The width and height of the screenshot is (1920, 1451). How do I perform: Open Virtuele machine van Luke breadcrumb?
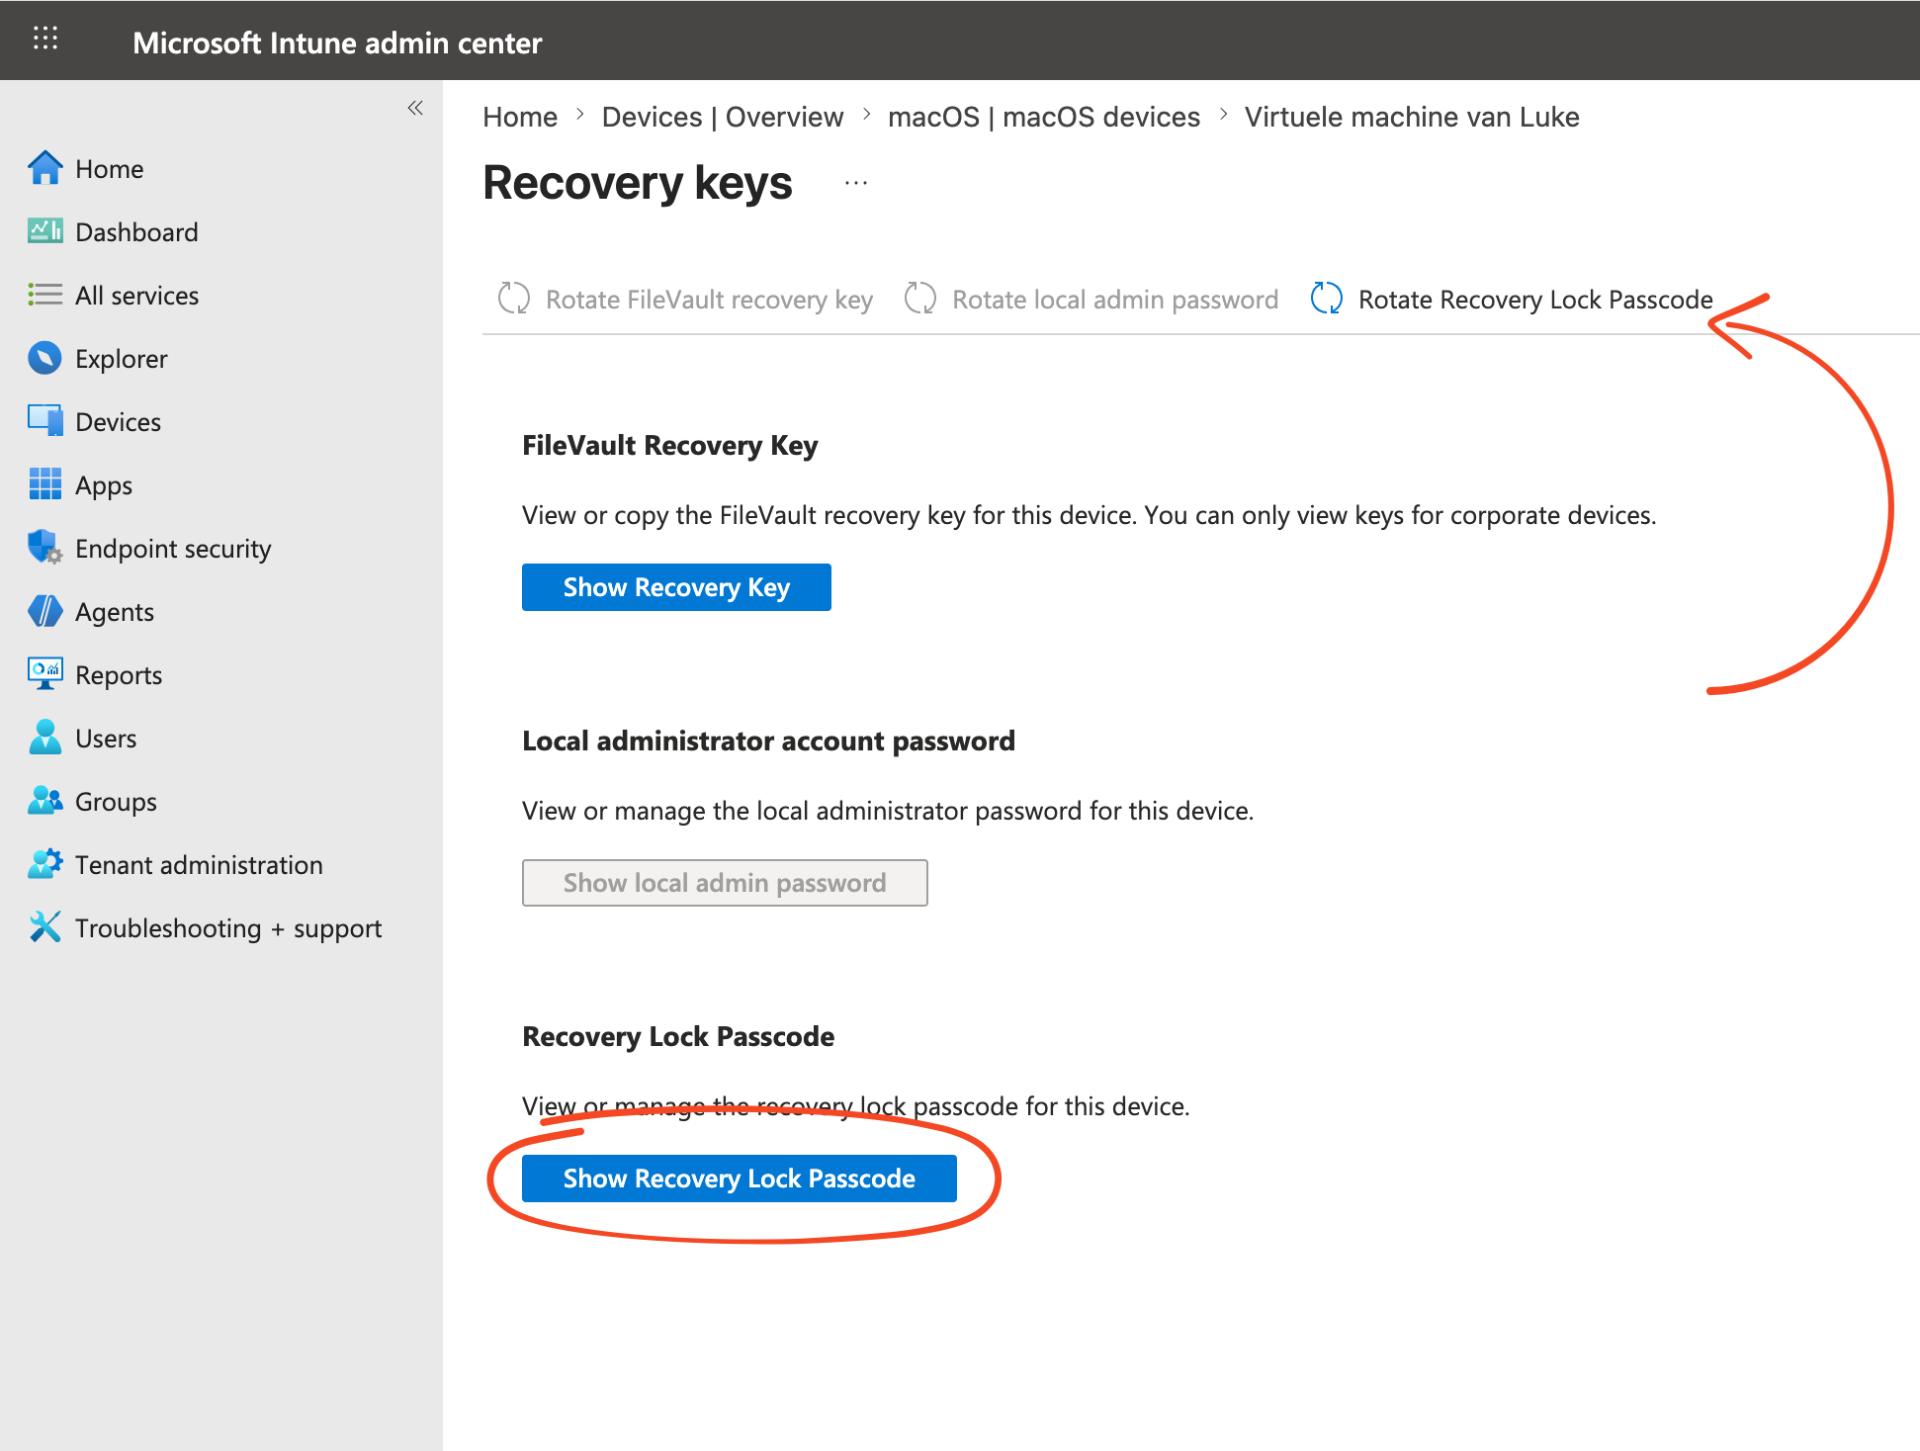click(x=1412, y=117)
